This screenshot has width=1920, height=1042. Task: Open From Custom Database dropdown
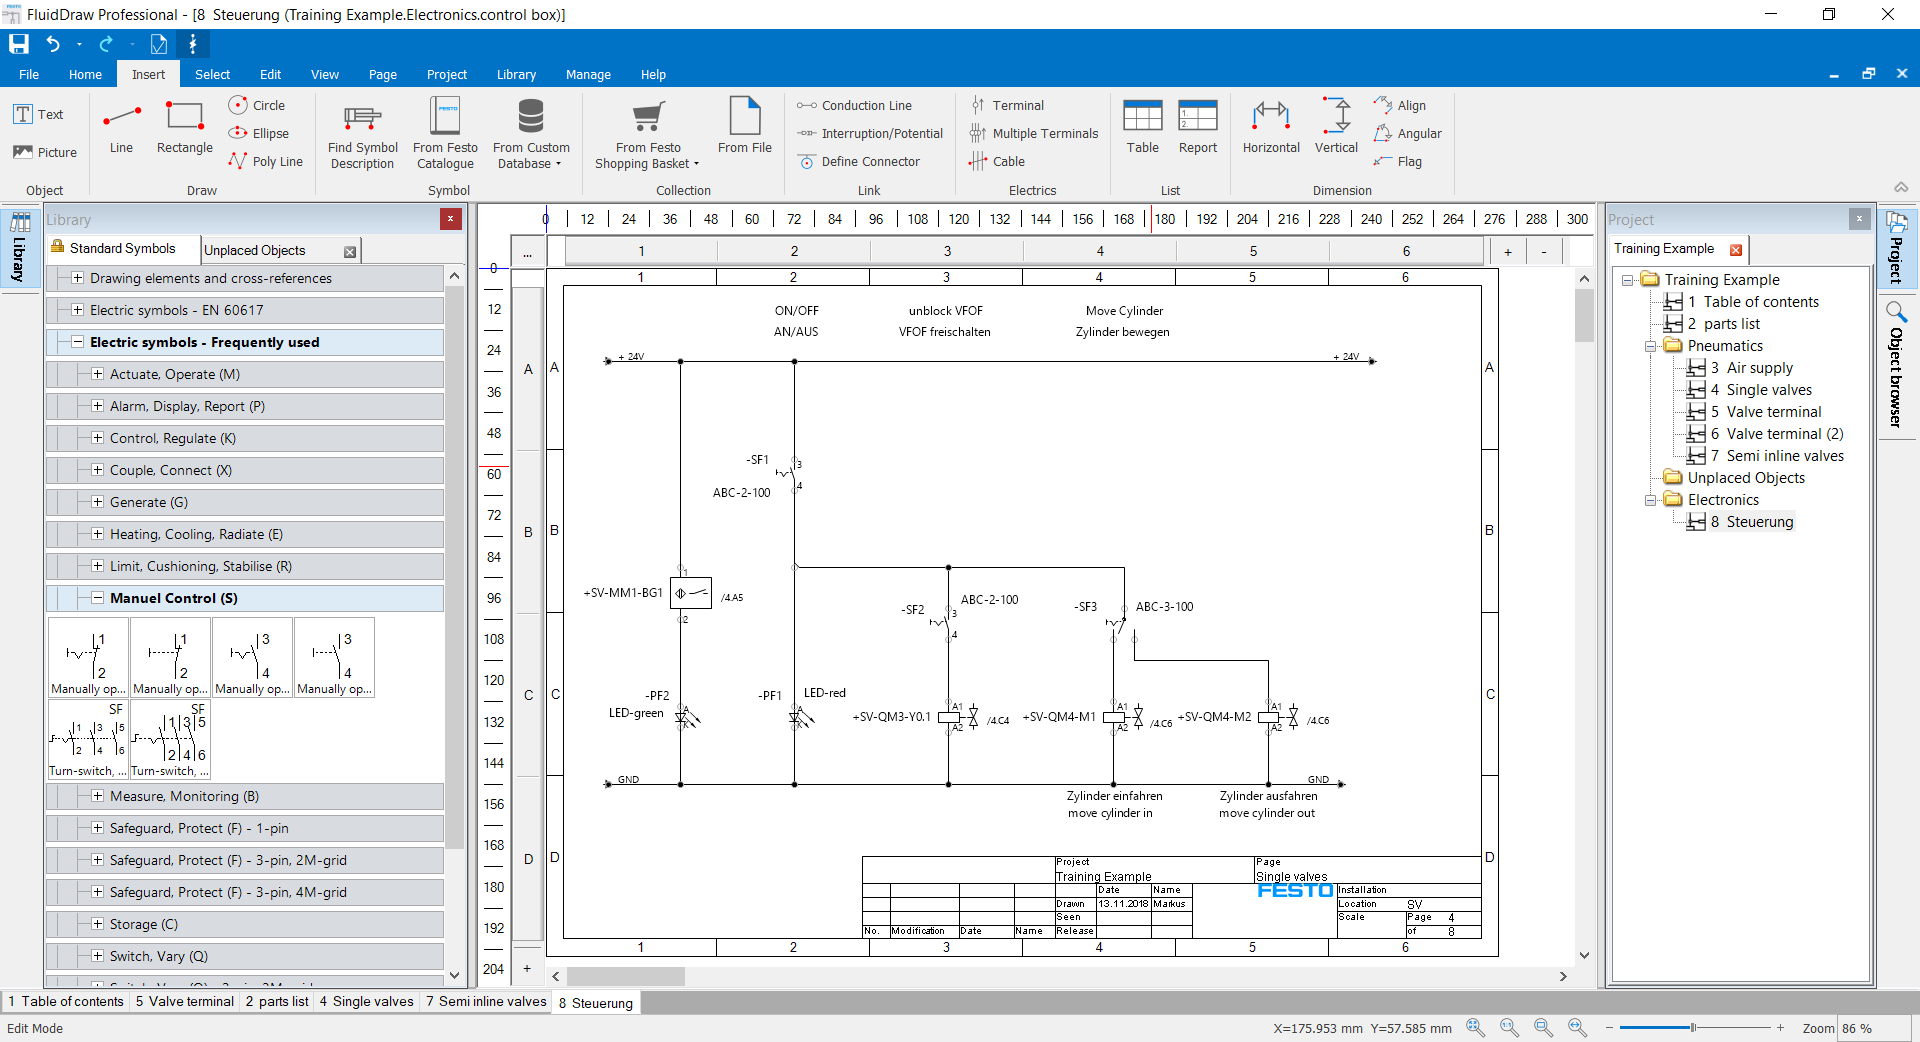(x=531, y=135)
